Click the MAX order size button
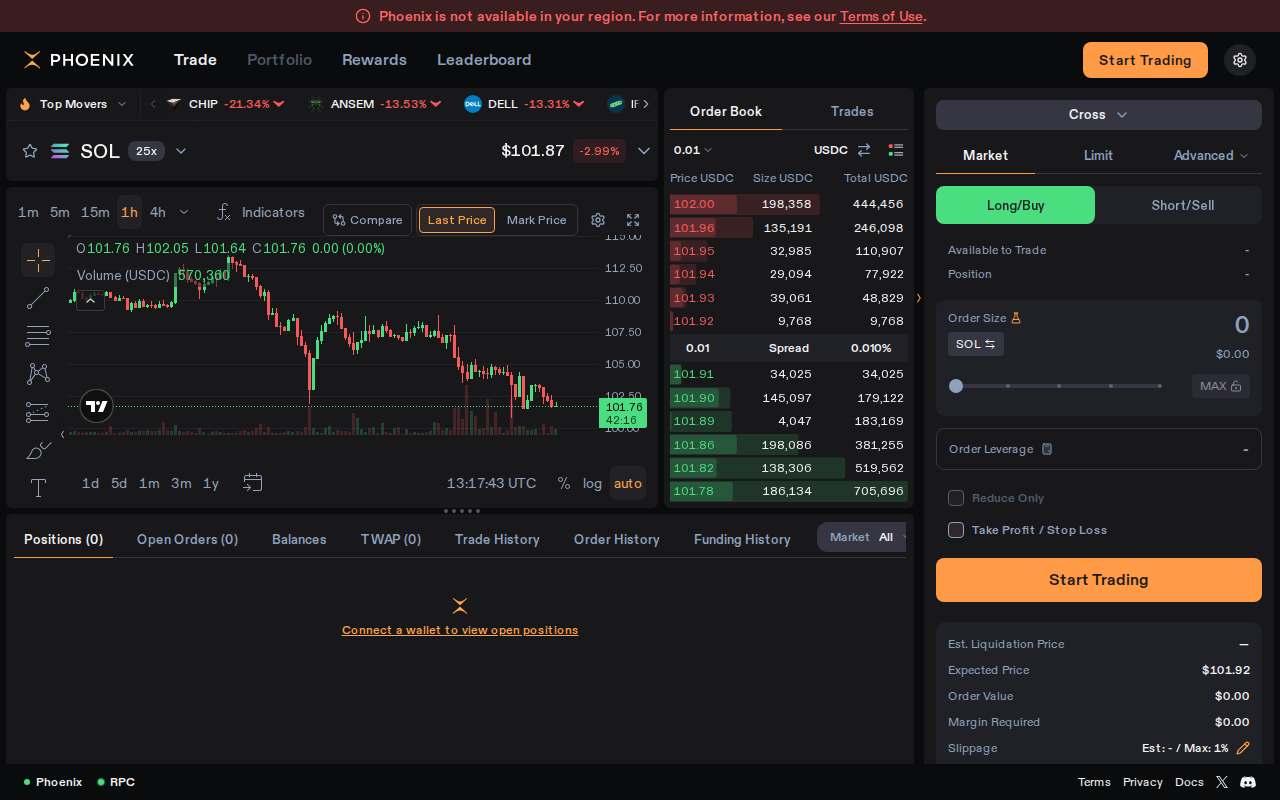This screenshot has height=800, width=1280. click(1221, 386)
